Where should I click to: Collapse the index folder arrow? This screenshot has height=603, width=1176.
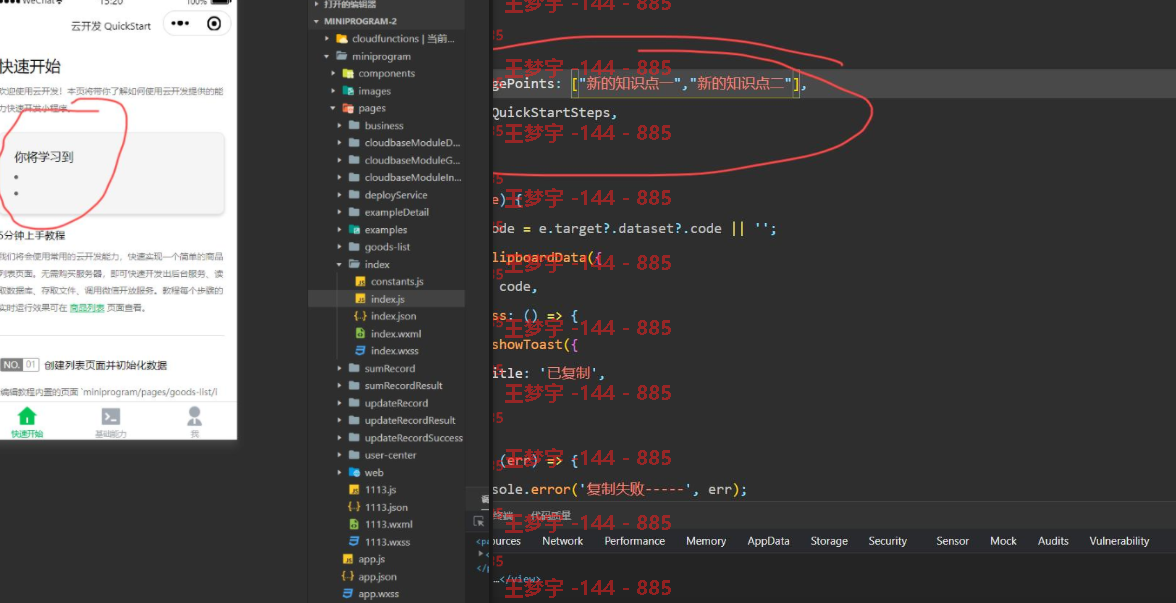click(x=339, y=264)
